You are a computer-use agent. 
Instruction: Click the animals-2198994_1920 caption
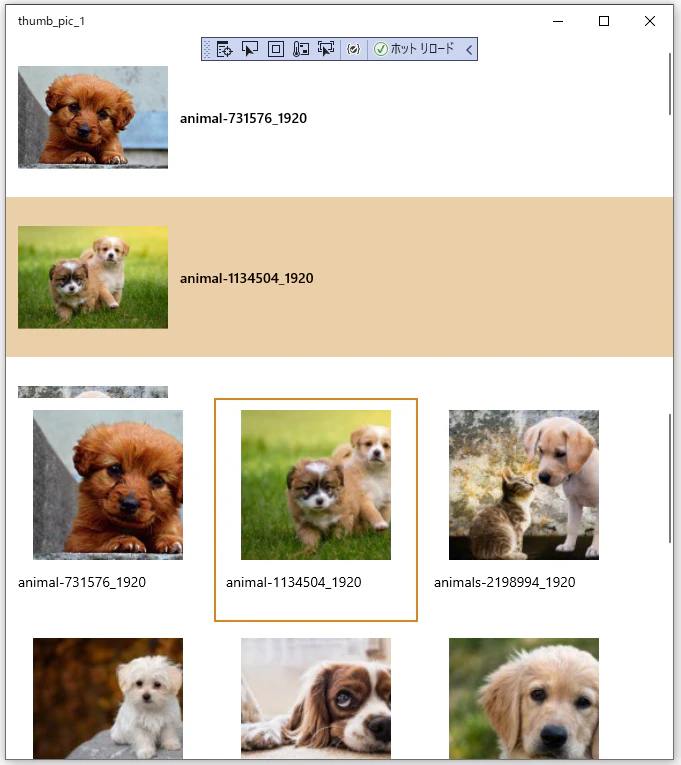click(505, 583)
